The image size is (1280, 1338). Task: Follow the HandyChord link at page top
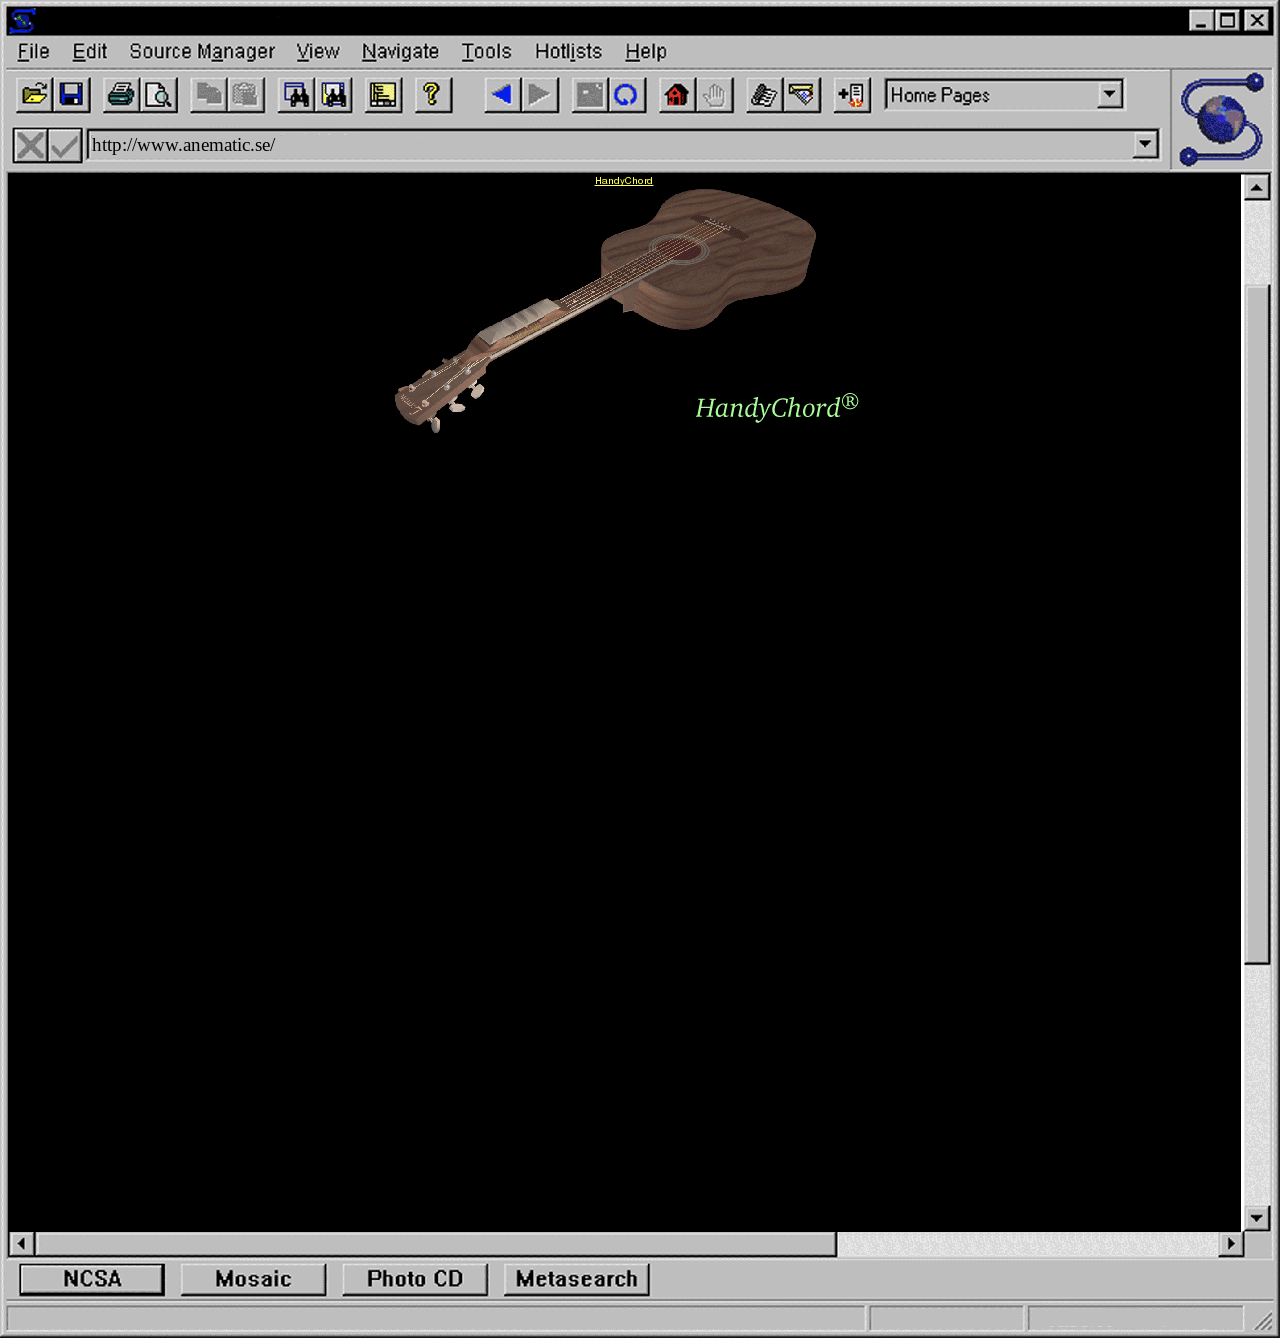click(623, 181)
